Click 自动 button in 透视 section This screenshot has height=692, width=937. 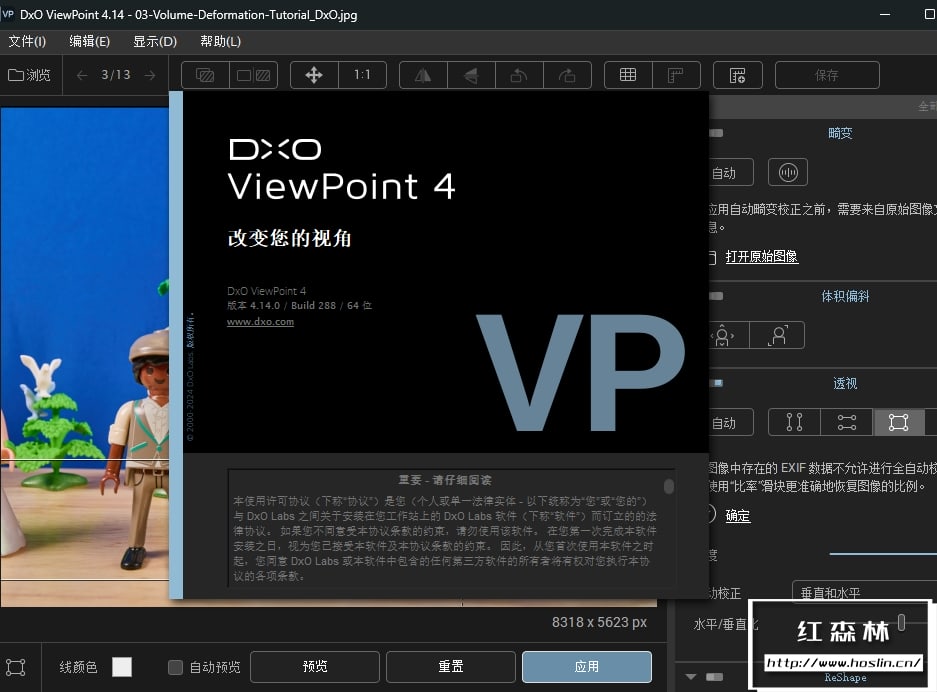pyautogui.click(x=730, y=422)
